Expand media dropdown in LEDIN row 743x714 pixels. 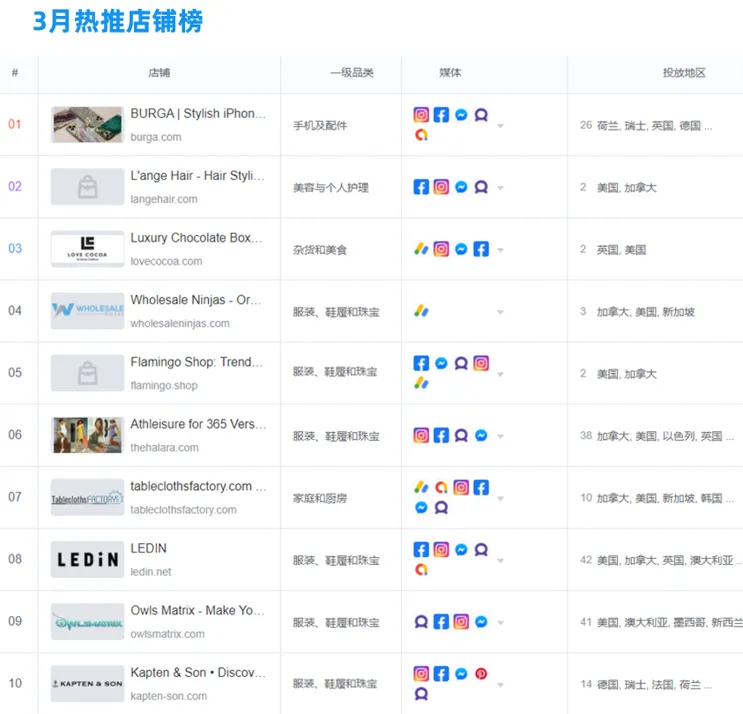coord(500,560)
